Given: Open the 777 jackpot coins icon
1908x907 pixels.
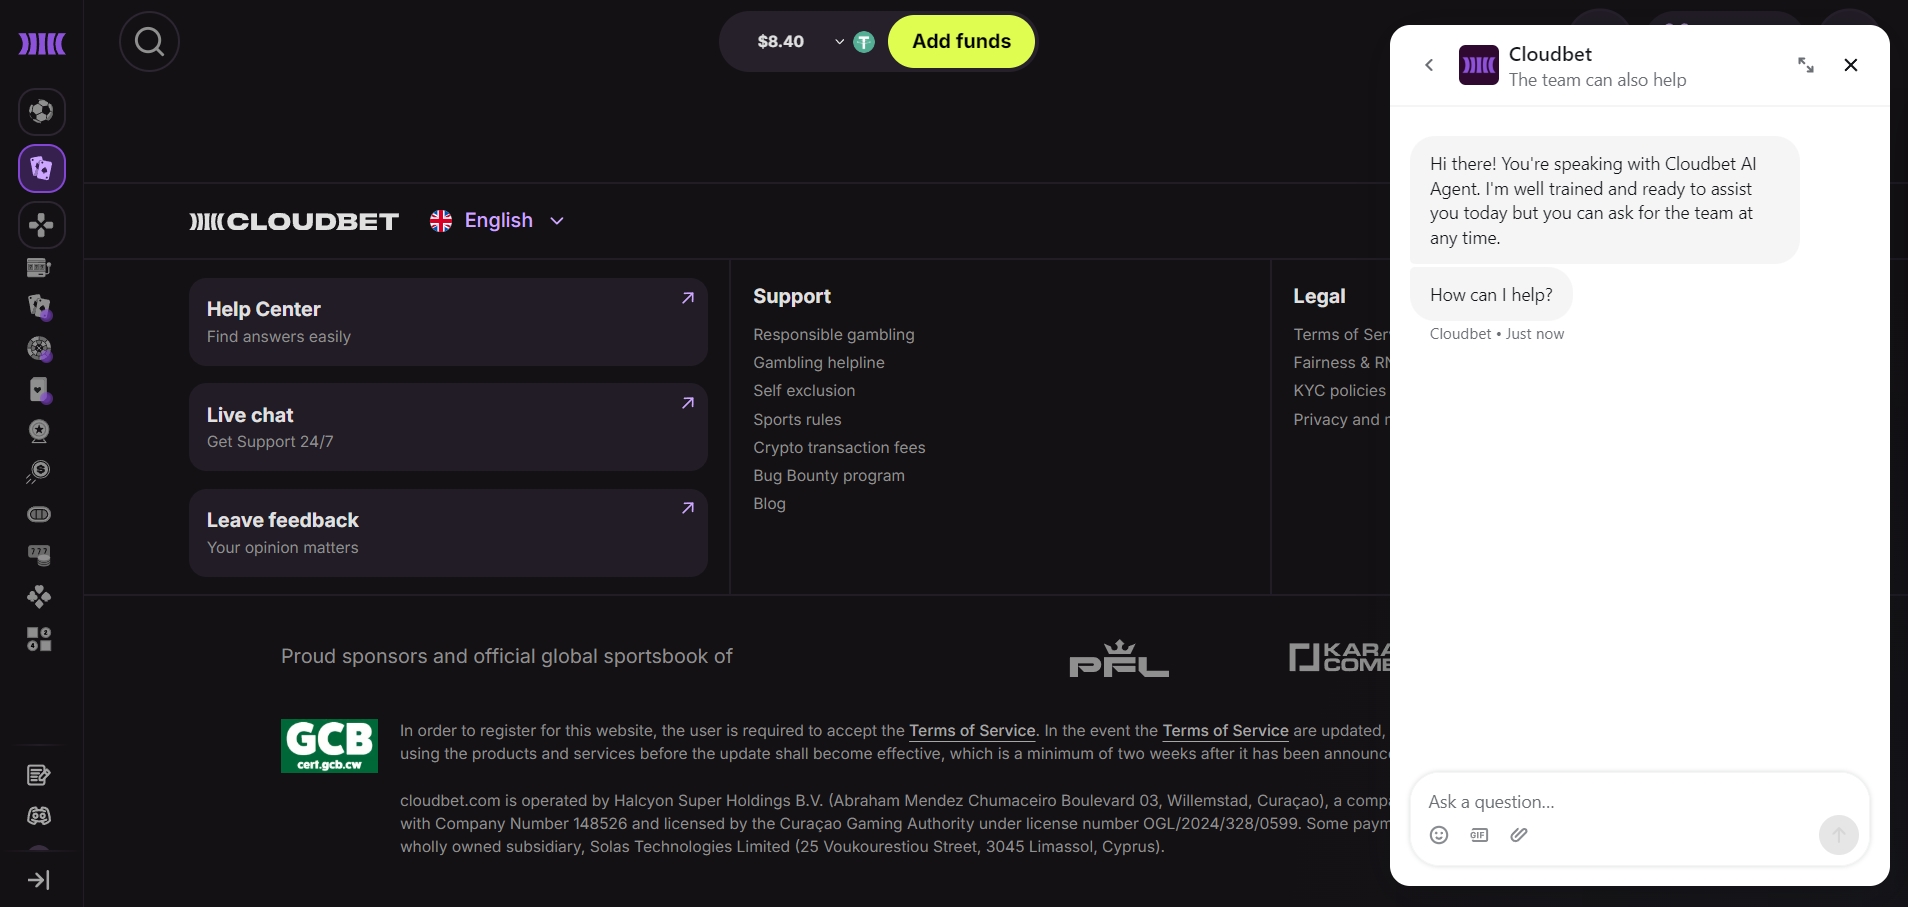Looking at the screenshot, I should click(x=39, y=555).
